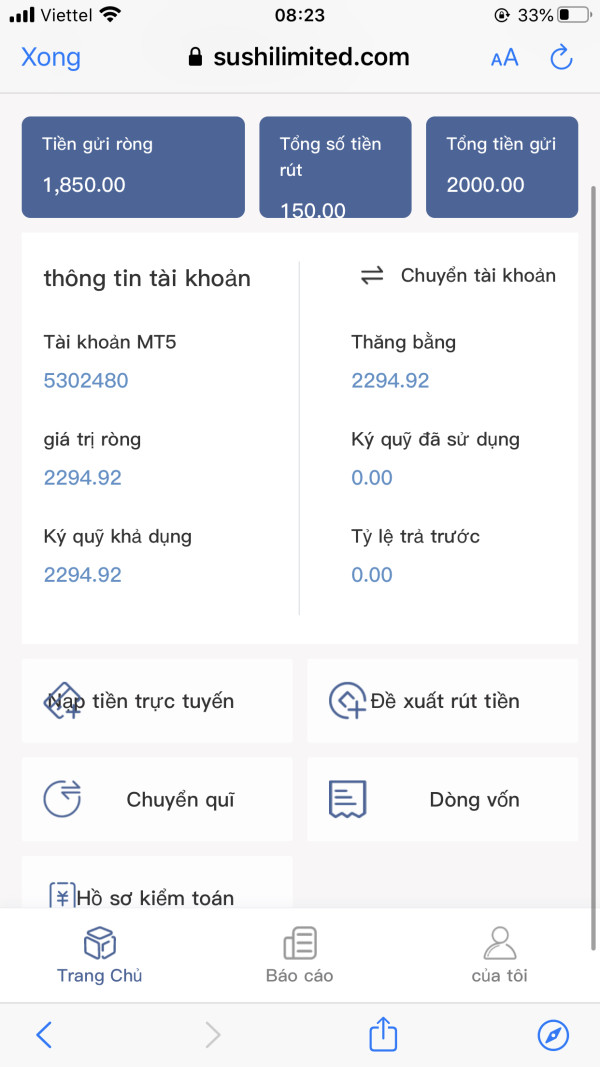Tap the Chuyển tài khoản swap arrows icon

pos(372,276)
